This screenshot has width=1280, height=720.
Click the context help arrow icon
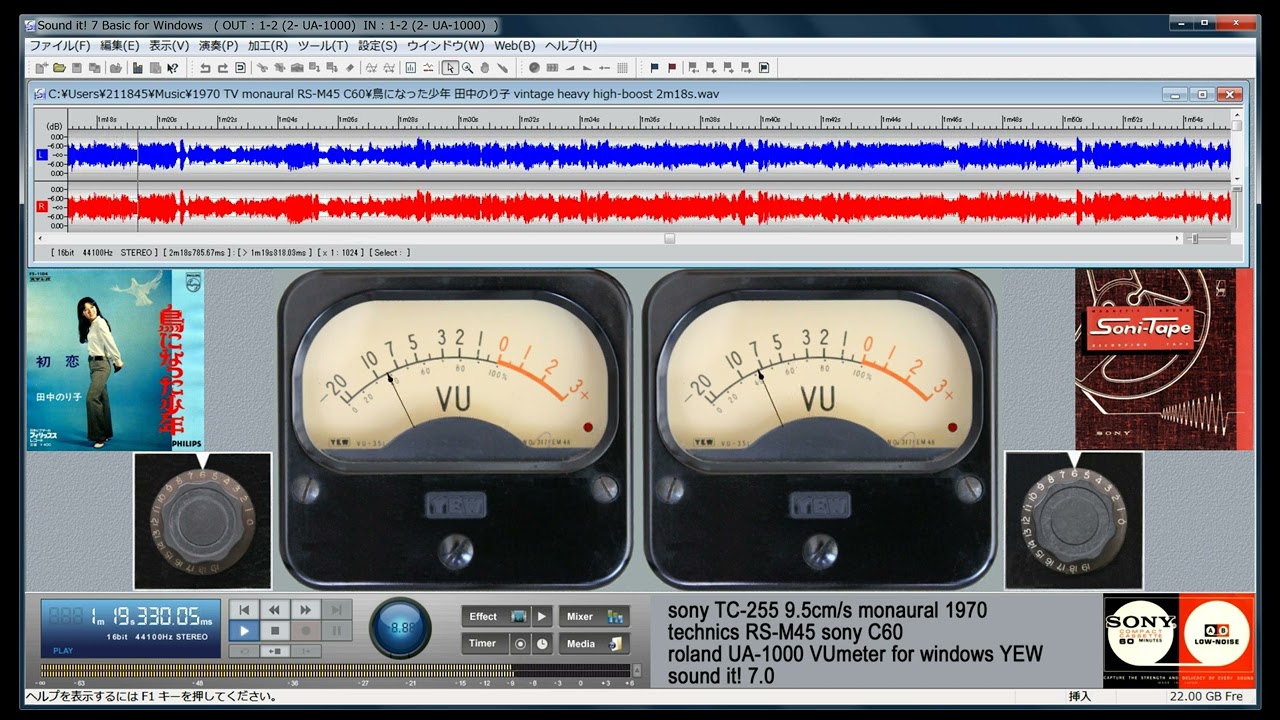click(173, 68)
